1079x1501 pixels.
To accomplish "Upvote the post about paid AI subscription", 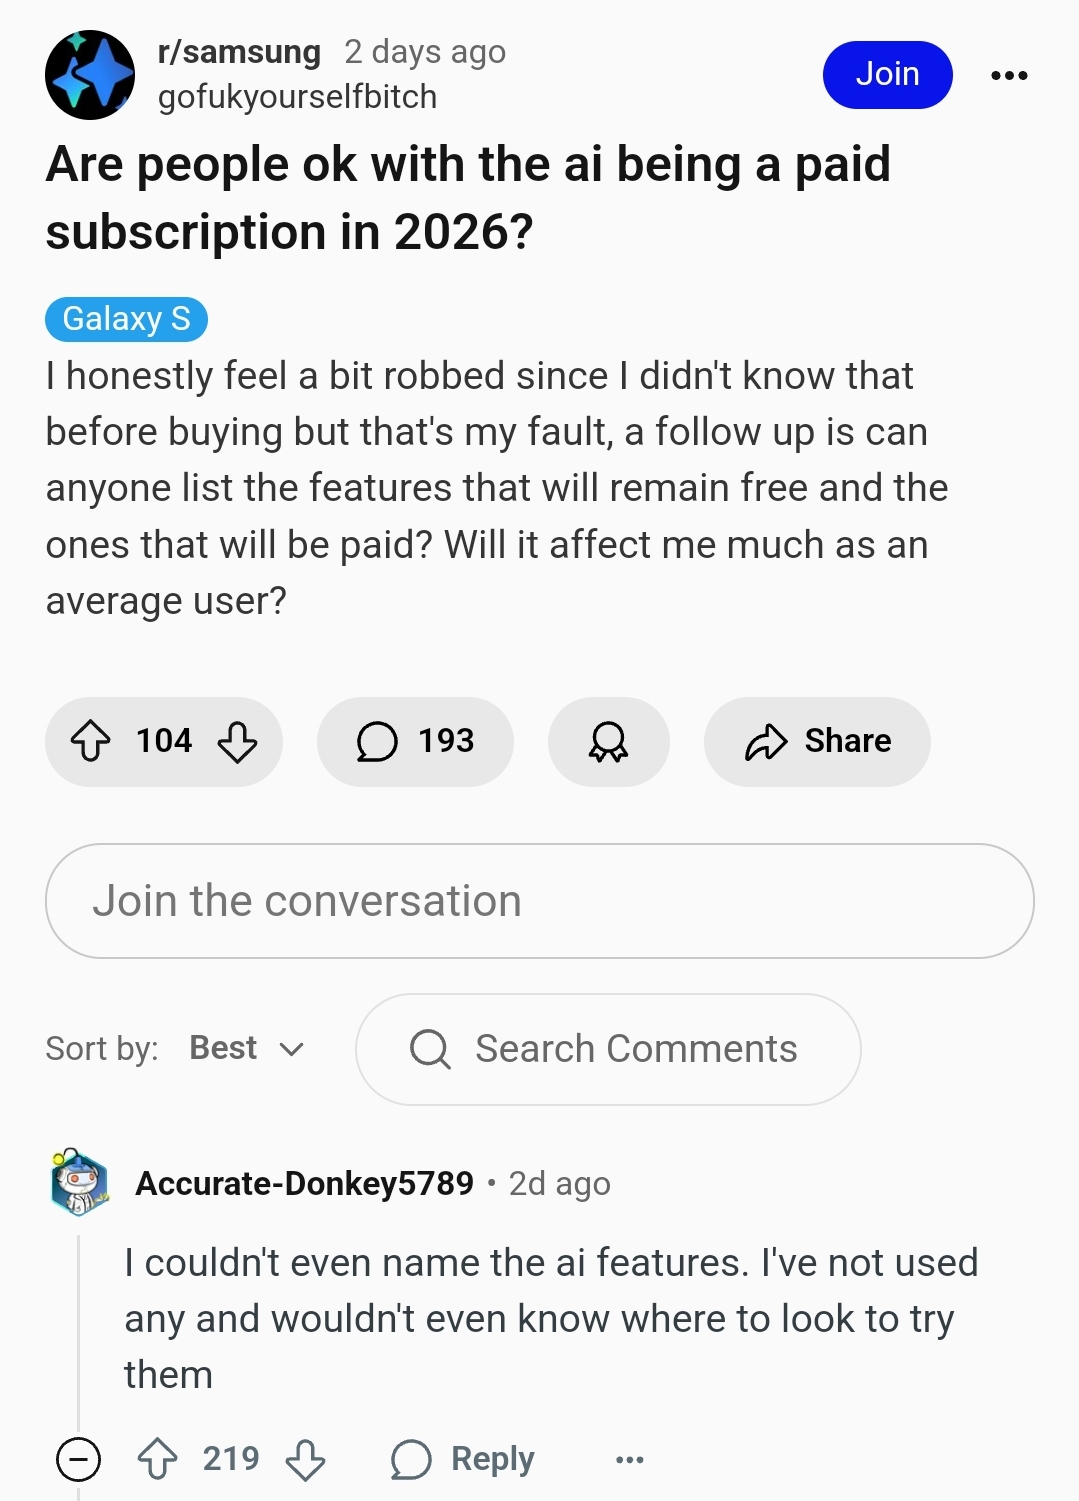I will point(90,742).
